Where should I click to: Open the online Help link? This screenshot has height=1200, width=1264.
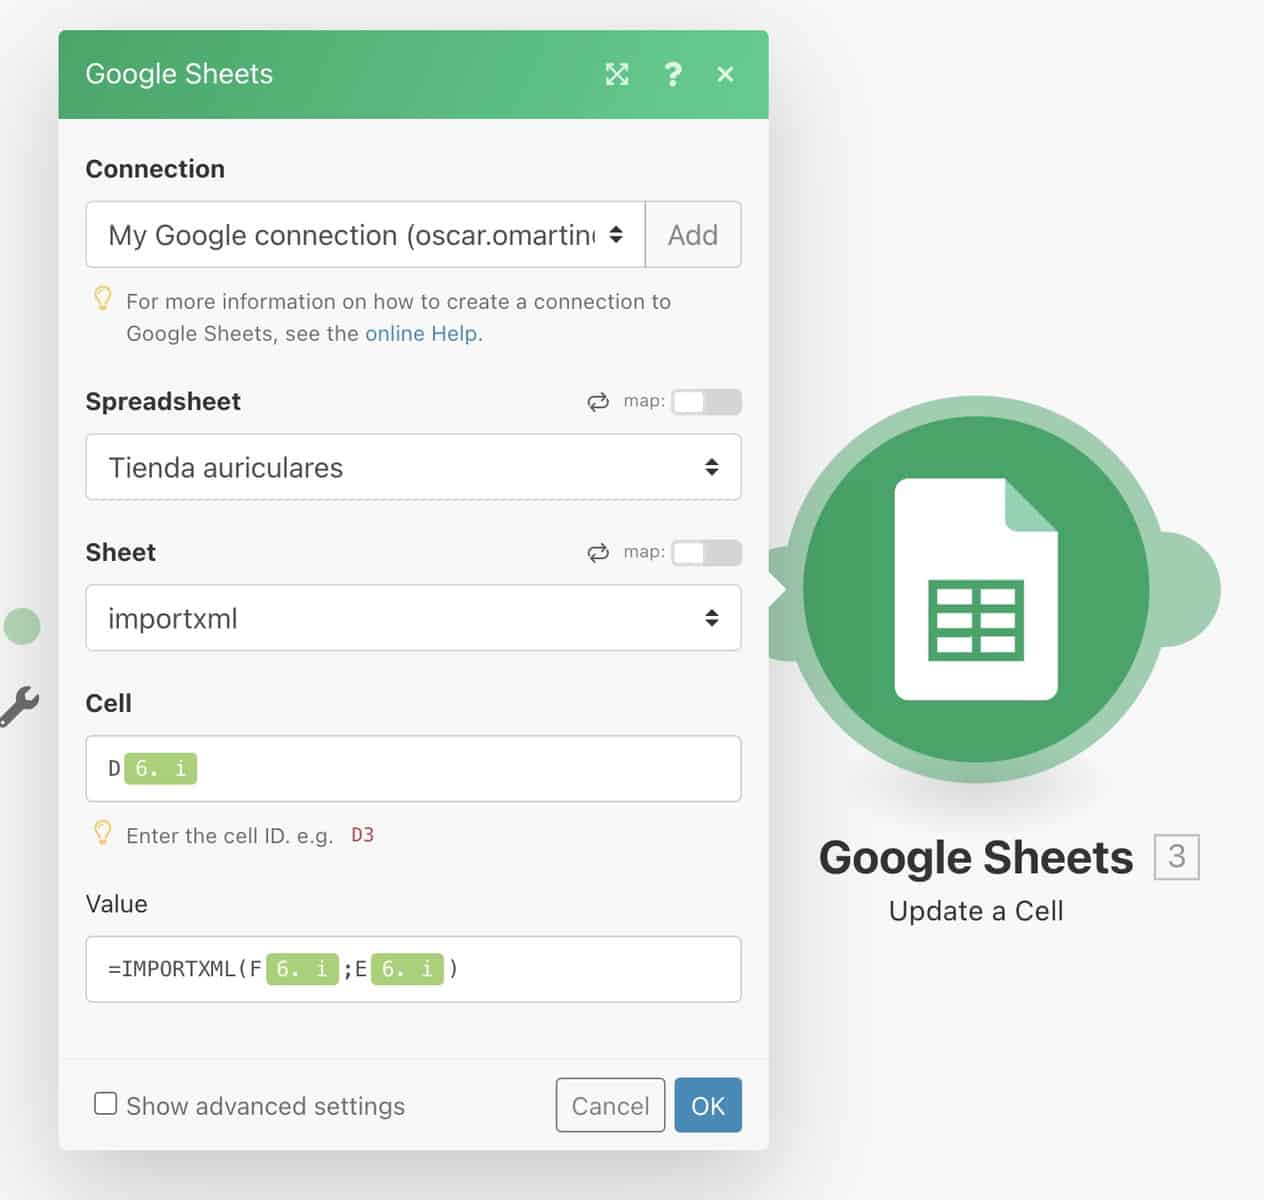(x=423, y=334)
